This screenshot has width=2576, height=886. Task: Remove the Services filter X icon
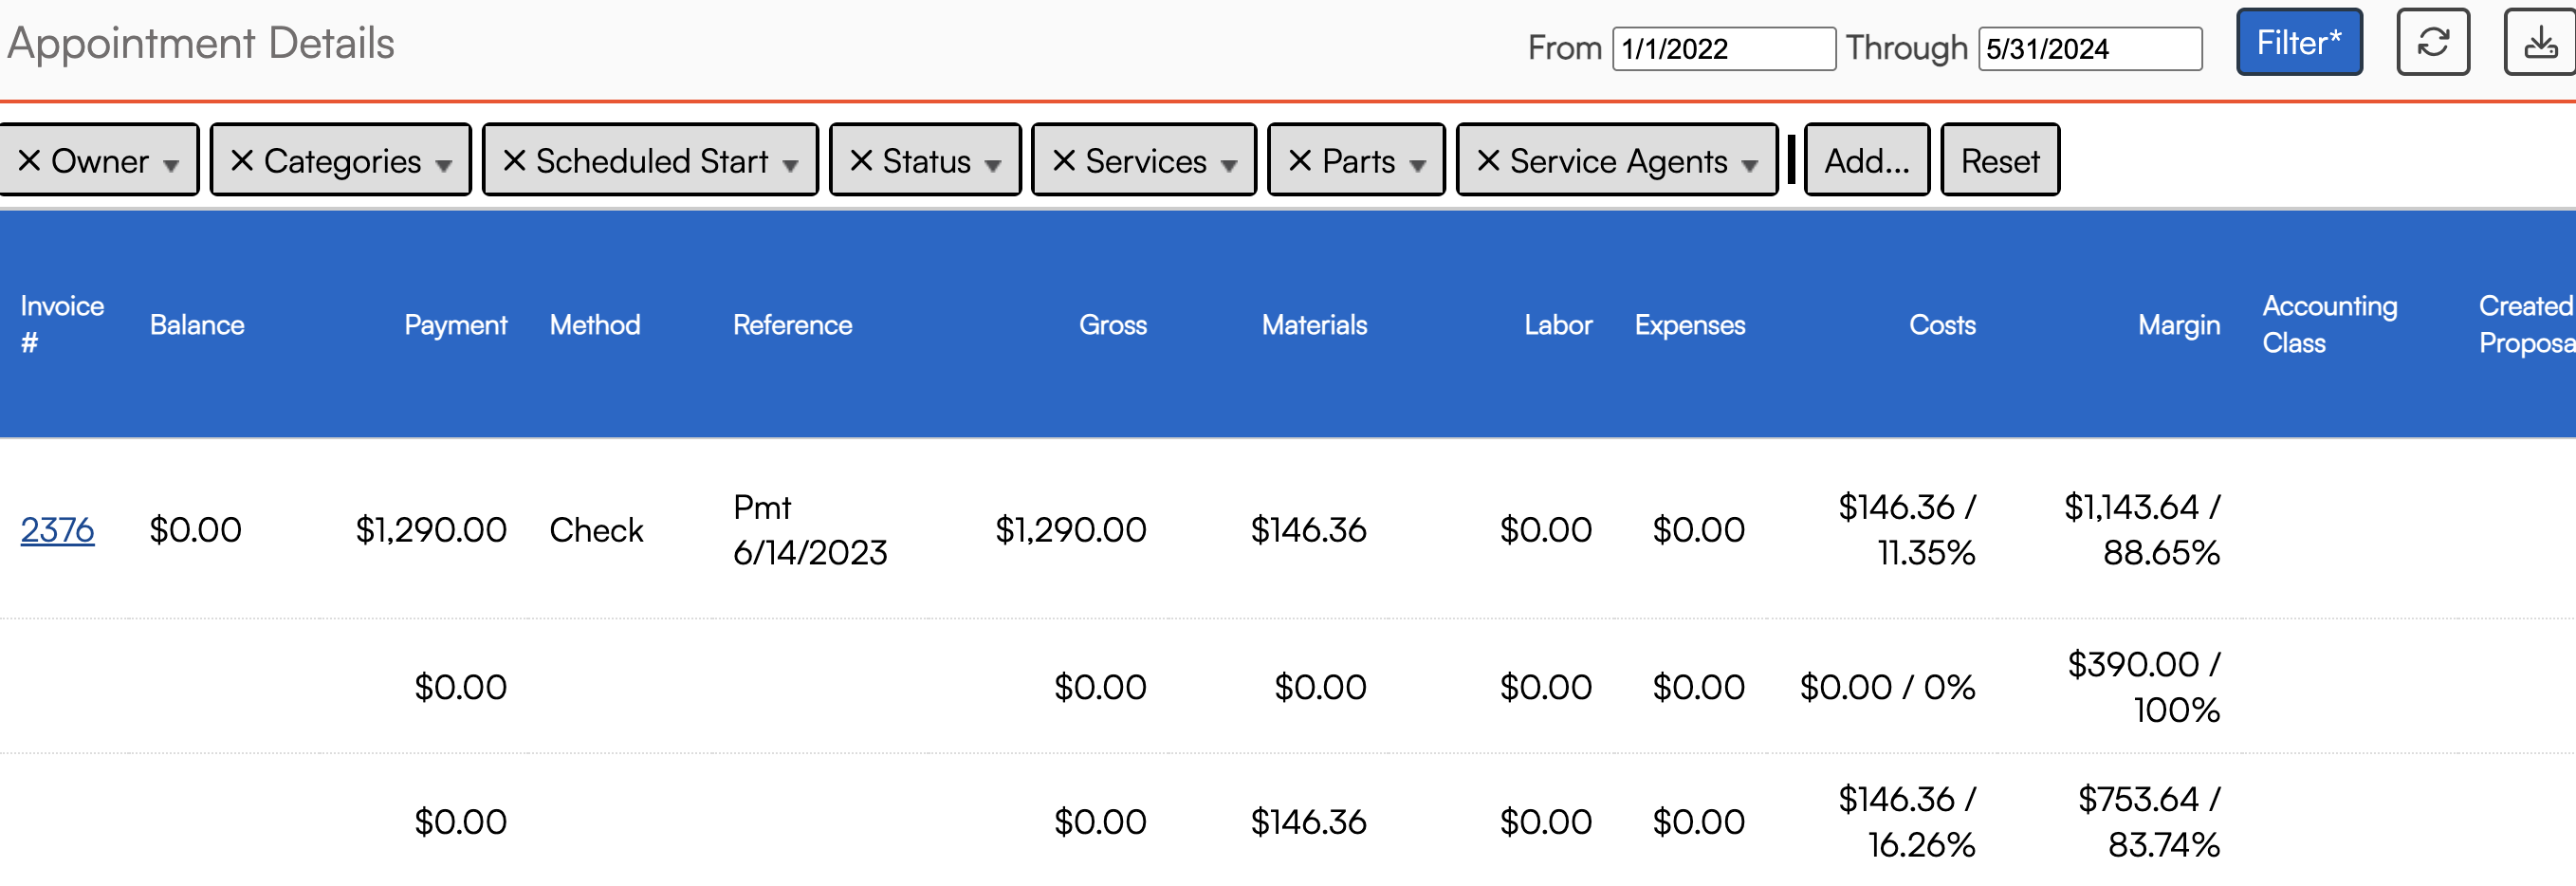click(x=1064, y=160)
